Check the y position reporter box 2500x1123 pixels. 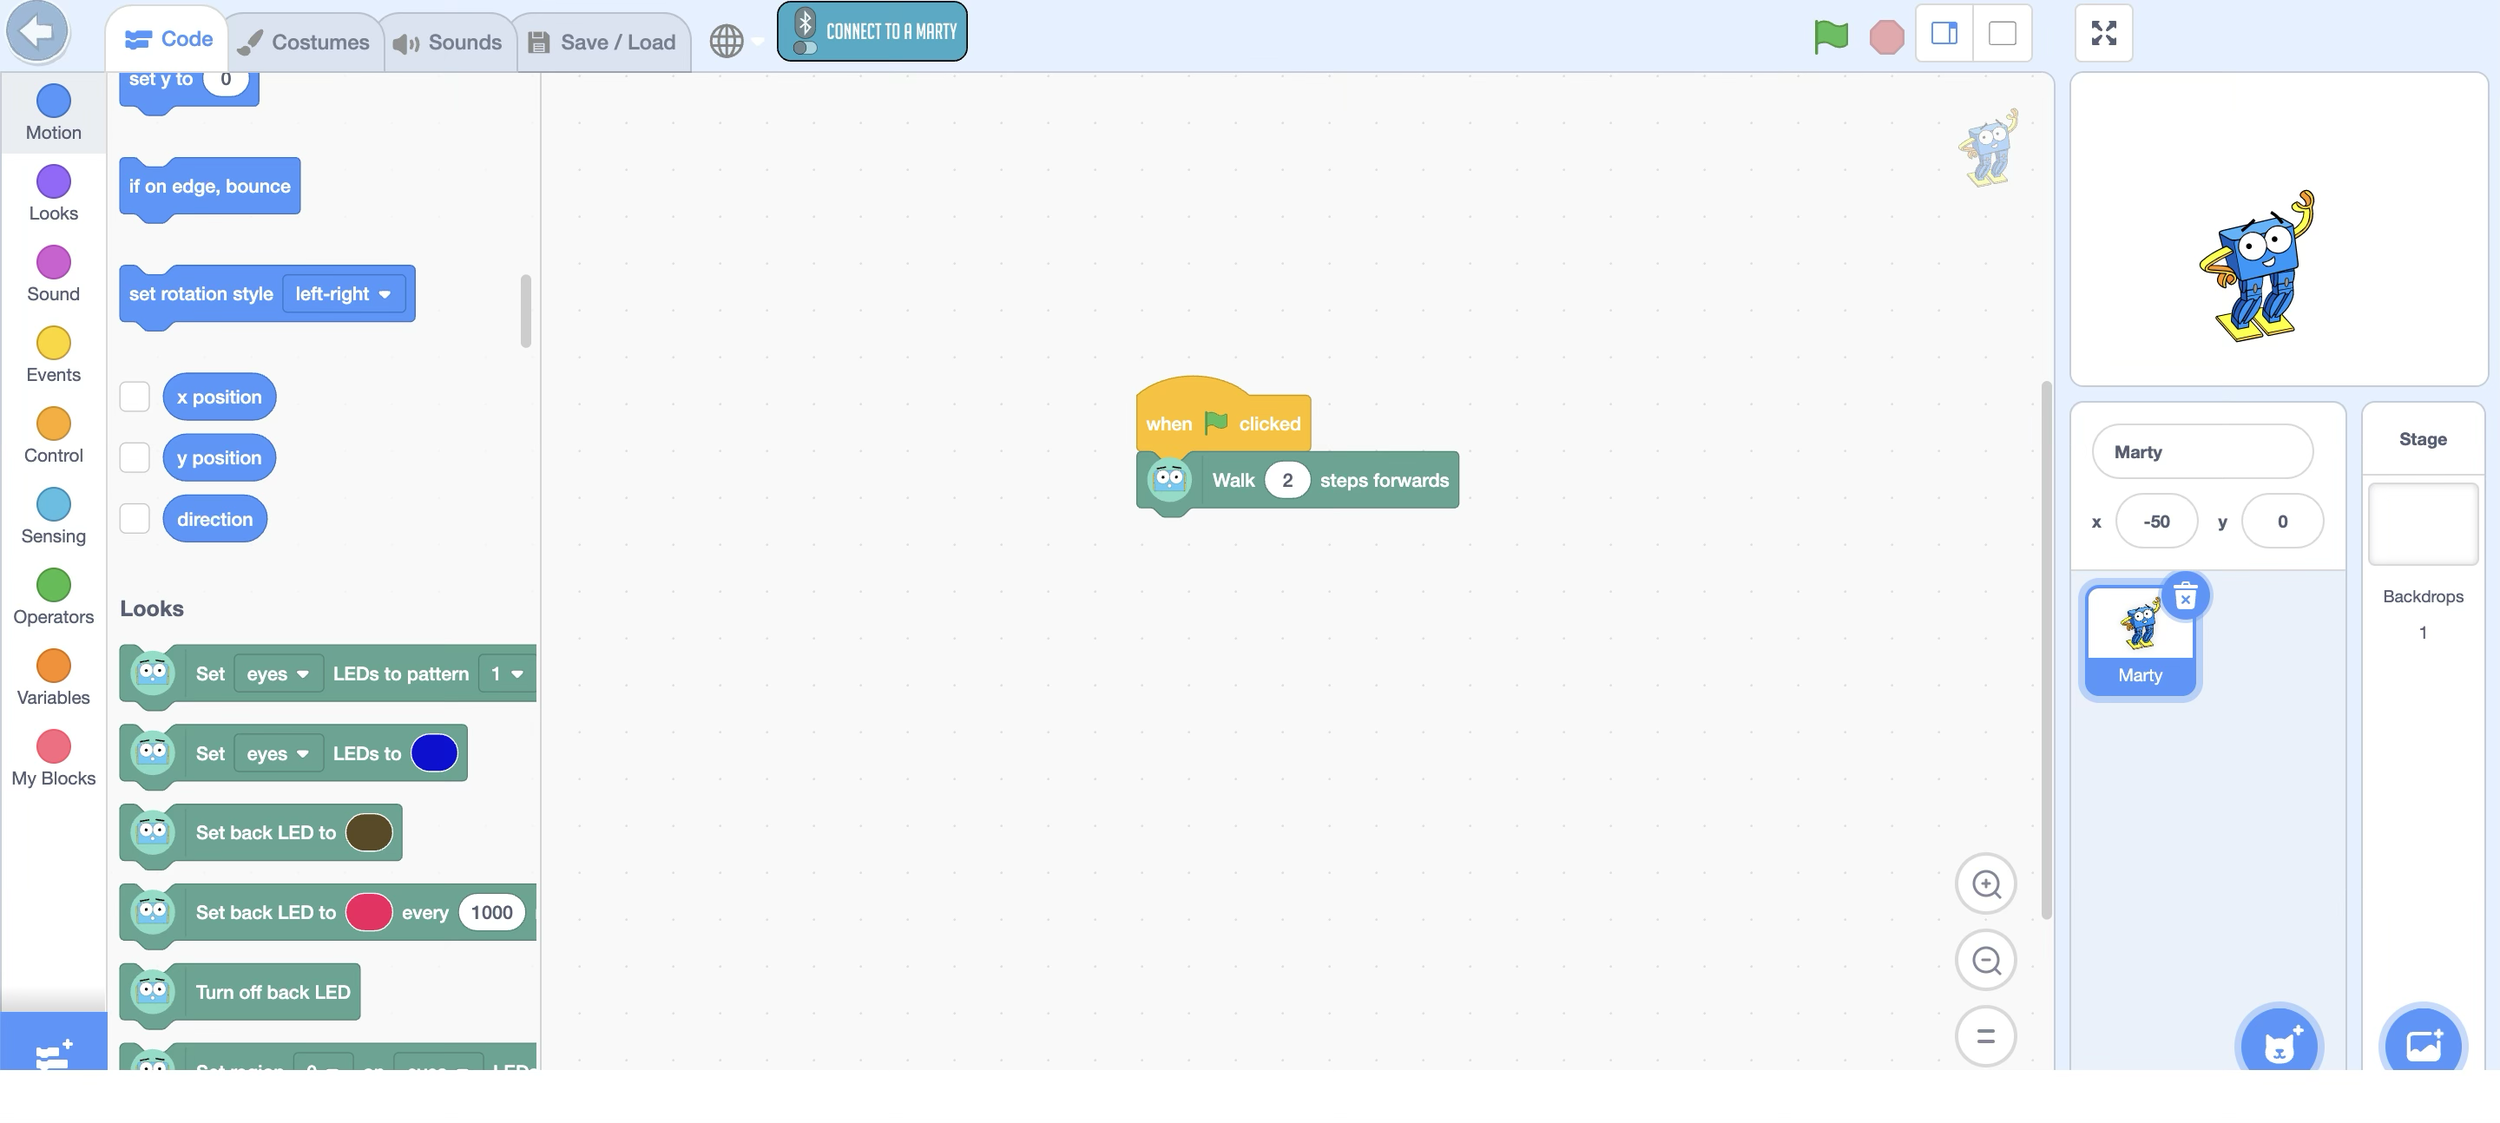tap(134, 458)
